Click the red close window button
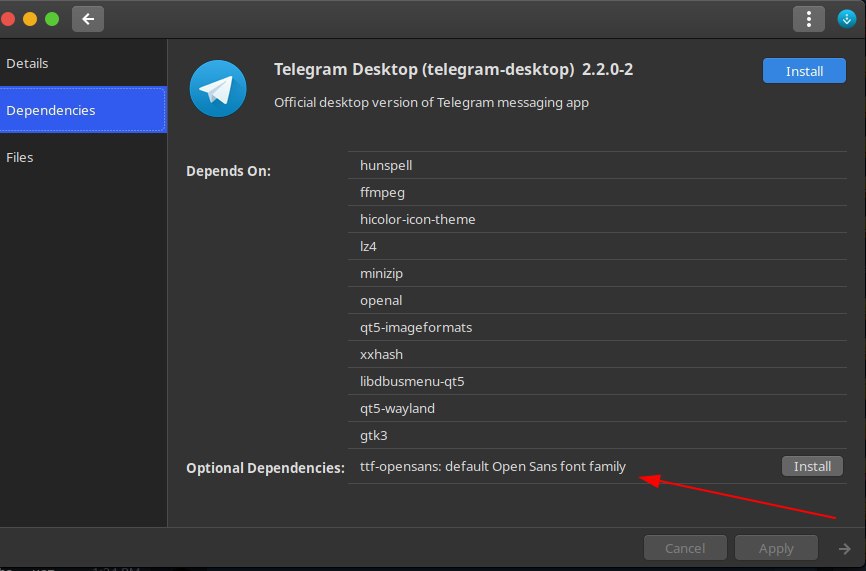The width and height of the screenshot is (866, 571). coord(8,19)
